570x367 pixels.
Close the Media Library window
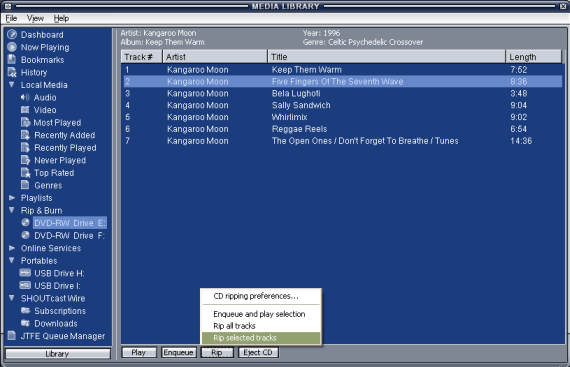pyautogui.click(x=563, y=6)
